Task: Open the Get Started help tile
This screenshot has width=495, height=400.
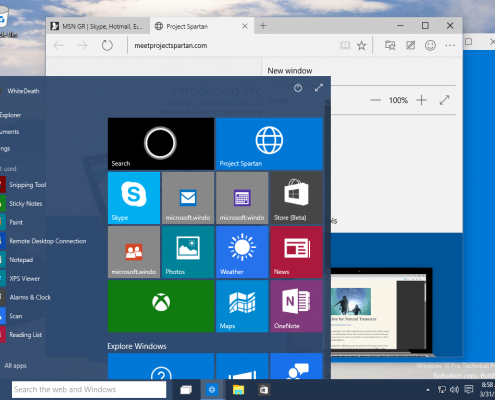Action: pyautogui.click(x=161, y=366)
